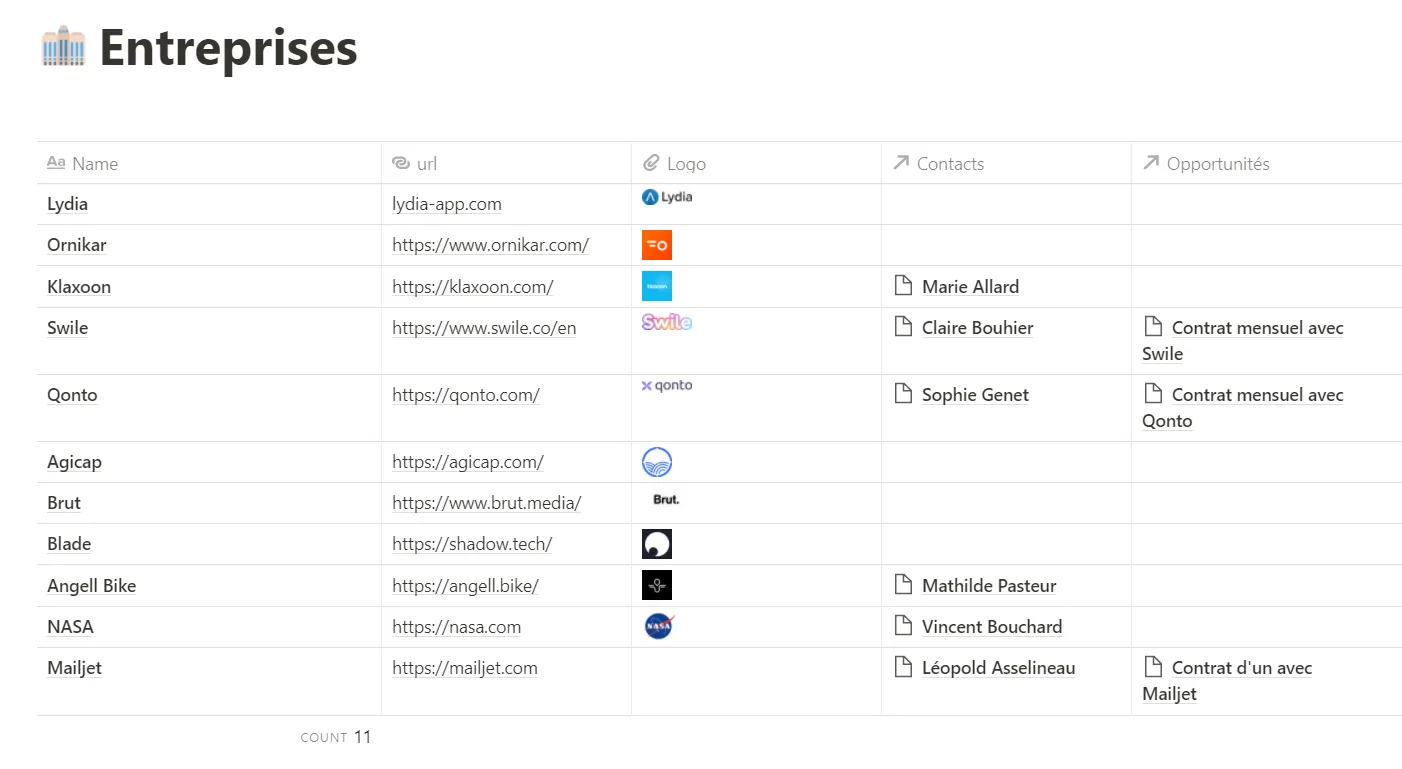Click the lydia-app.com url
The height and width of the screenshot is (769, 1402).
coord(446,203)
